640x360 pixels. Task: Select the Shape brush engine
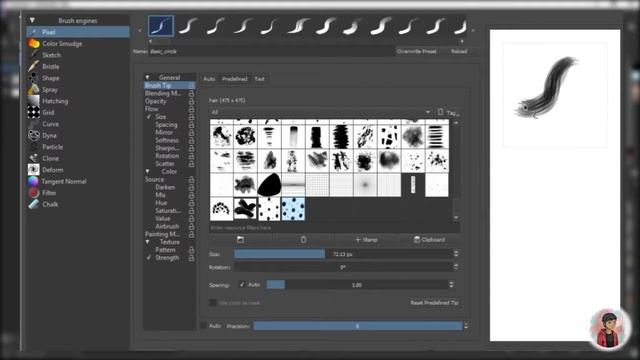[78, 78]
